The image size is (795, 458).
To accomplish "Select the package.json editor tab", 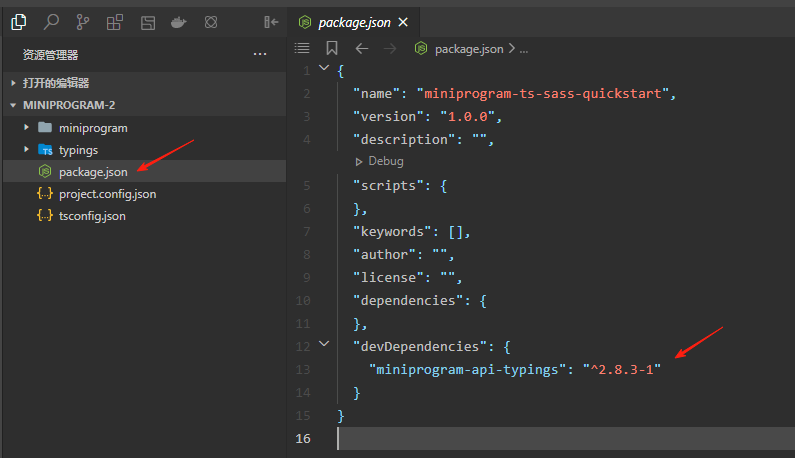I will coord(353,22).
